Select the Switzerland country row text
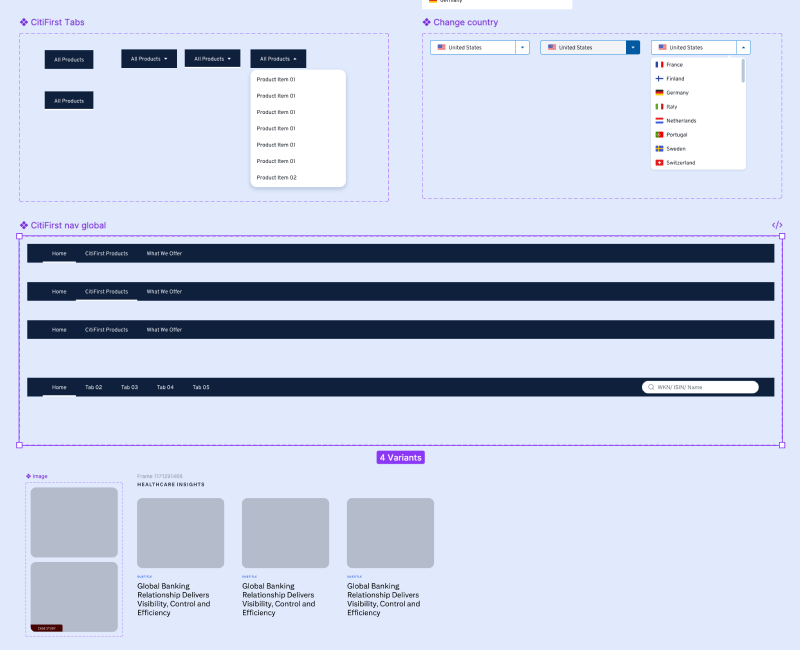This screenshot has width=800, height=650. pos(681,163)
